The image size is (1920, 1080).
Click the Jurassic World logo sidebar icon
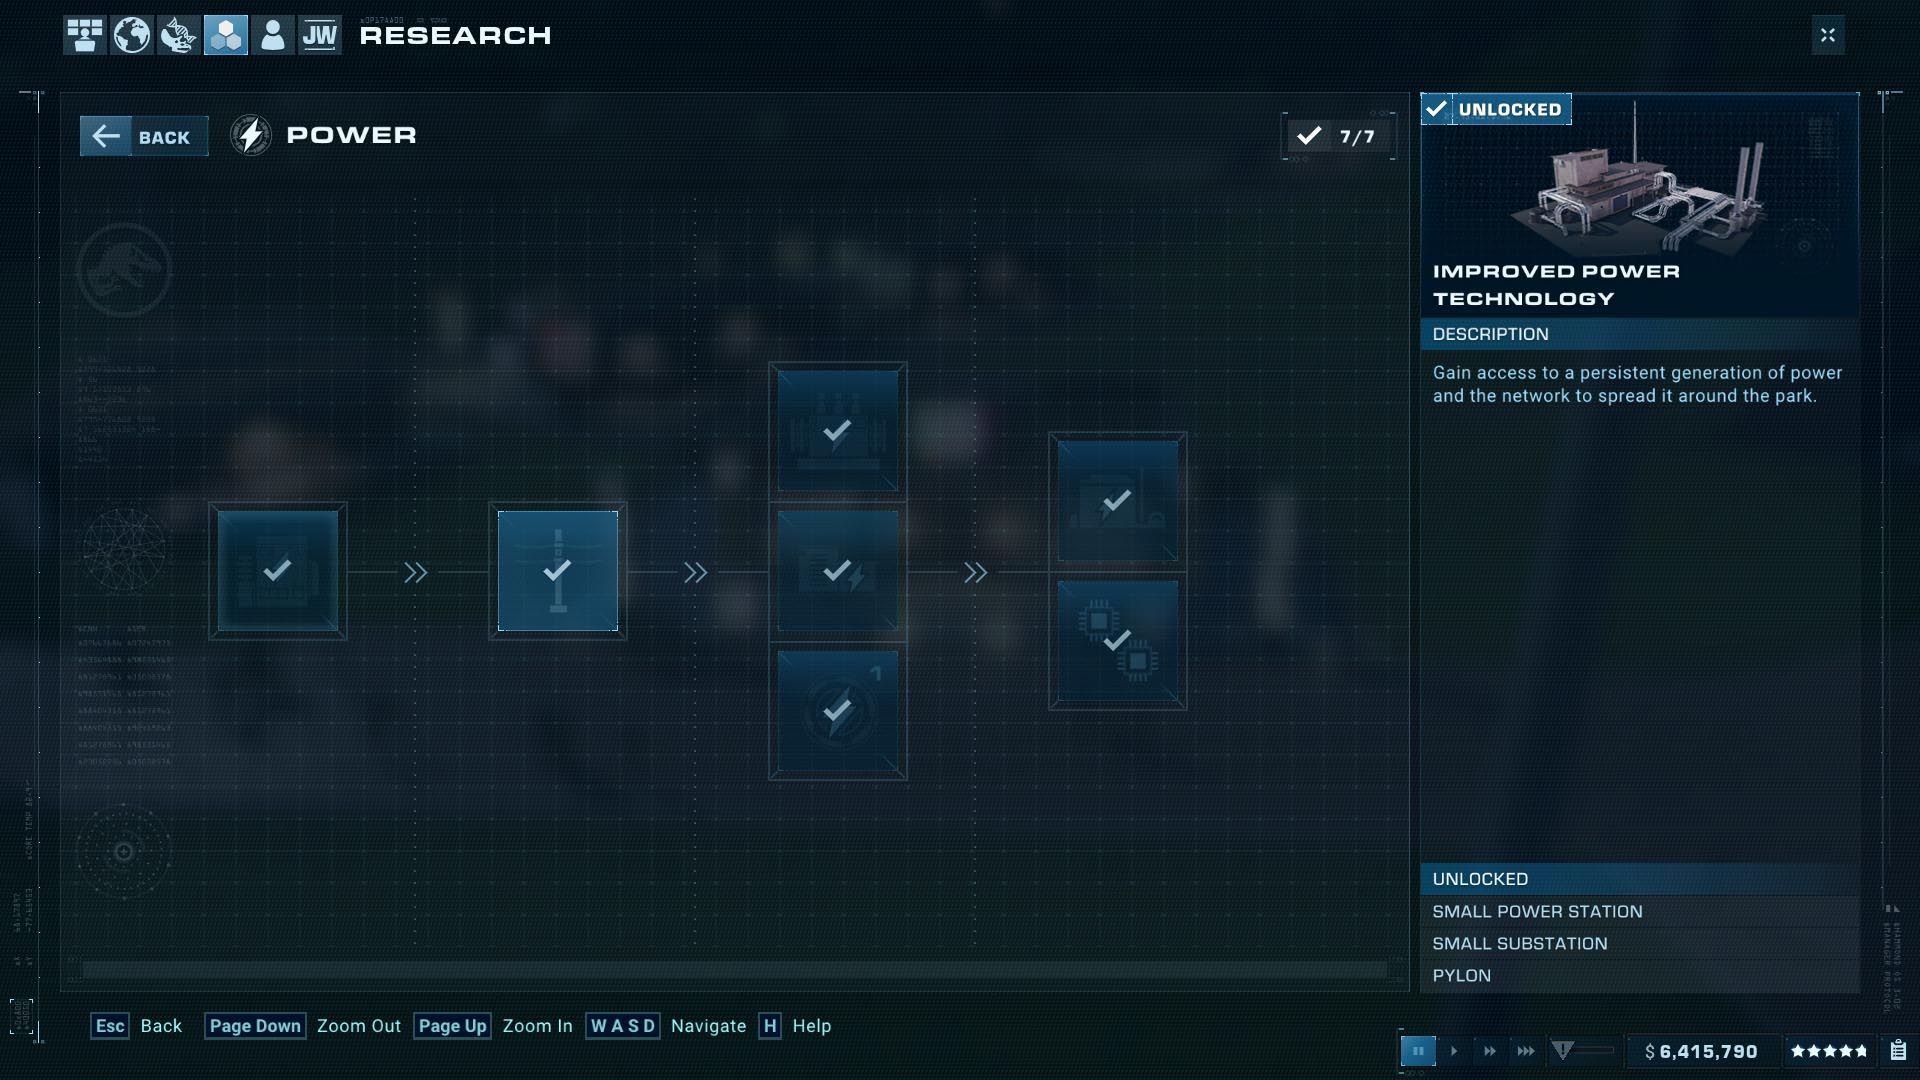(x=124, y=270)
